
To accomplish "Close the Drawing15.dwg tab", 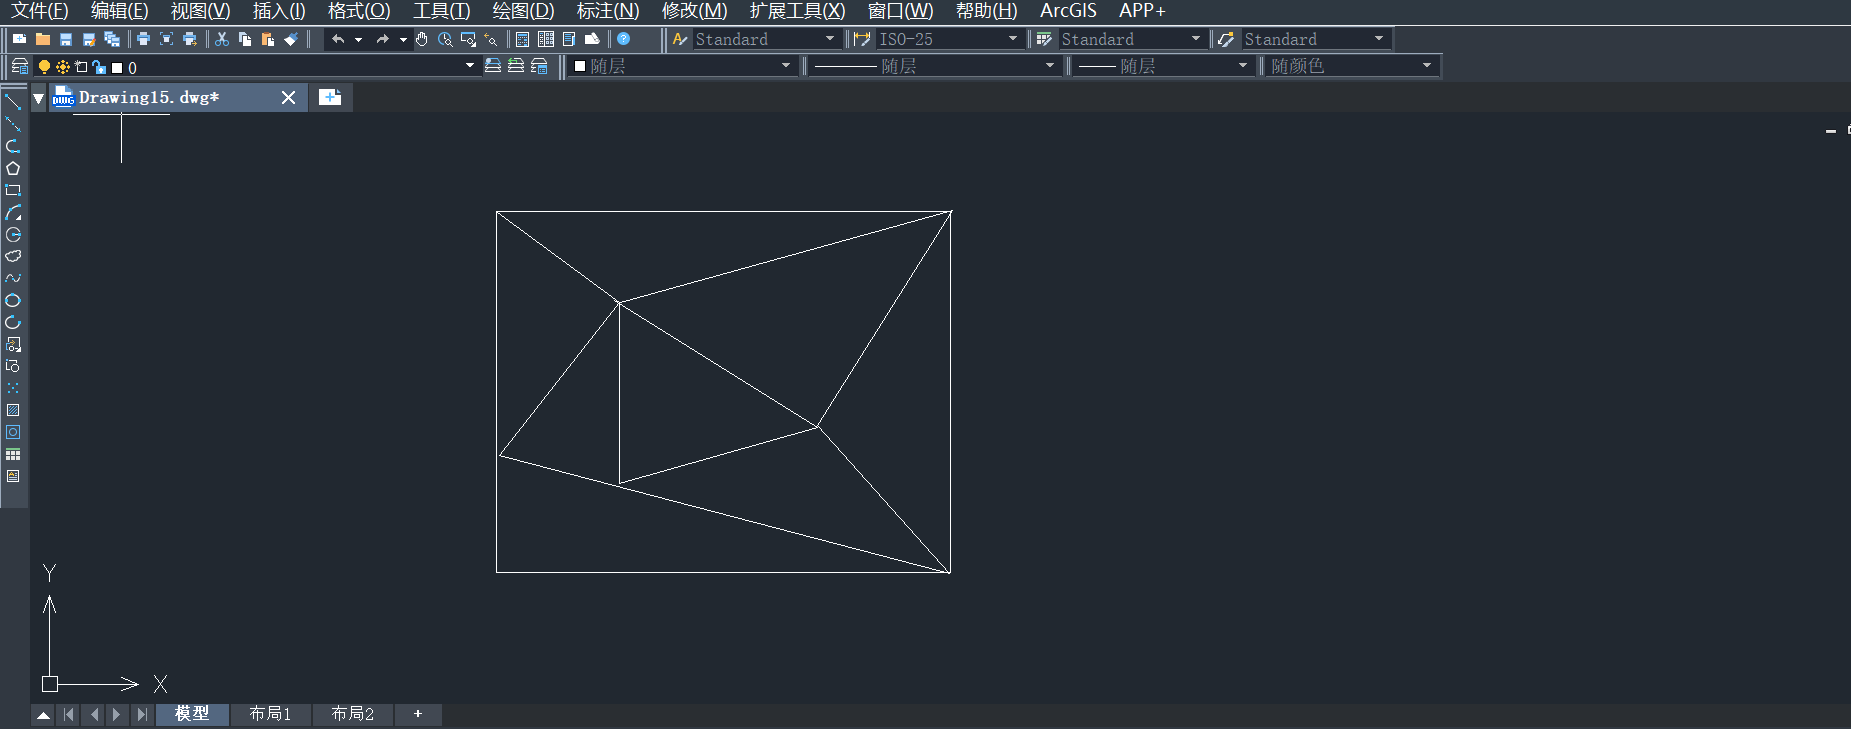I will tap(288, 97).
